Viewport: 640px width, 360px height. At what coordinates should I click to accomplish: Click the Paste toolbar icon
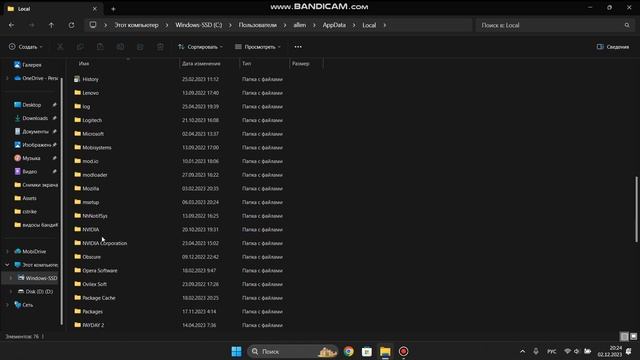click(100, 47)
